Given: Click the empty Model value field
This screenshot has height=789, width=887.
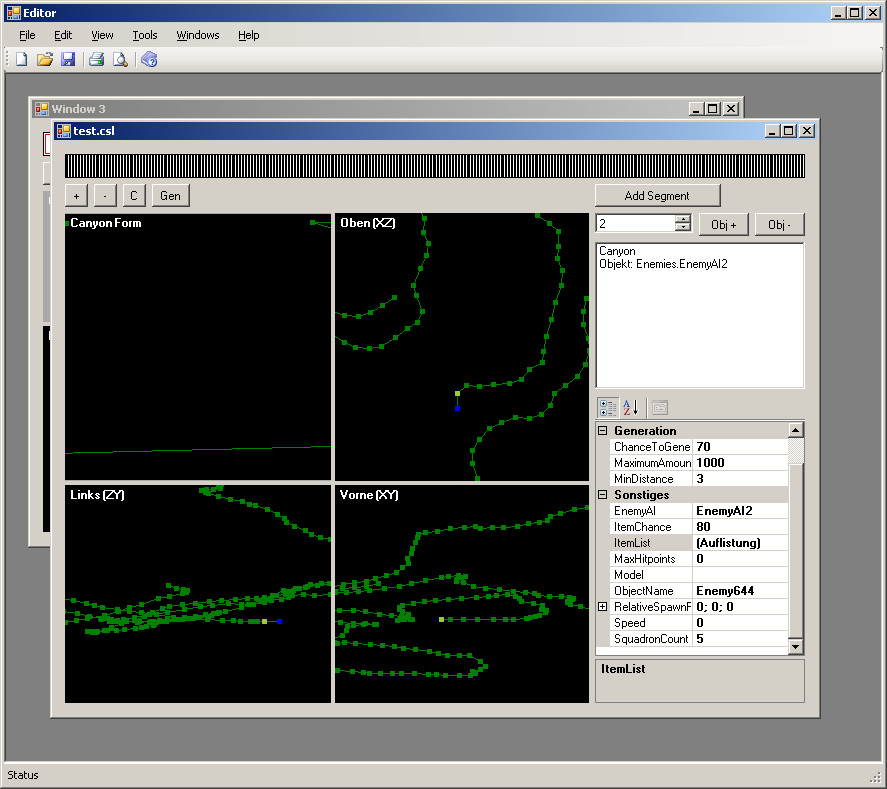Looking at the screenshot, I should (740, 575).
